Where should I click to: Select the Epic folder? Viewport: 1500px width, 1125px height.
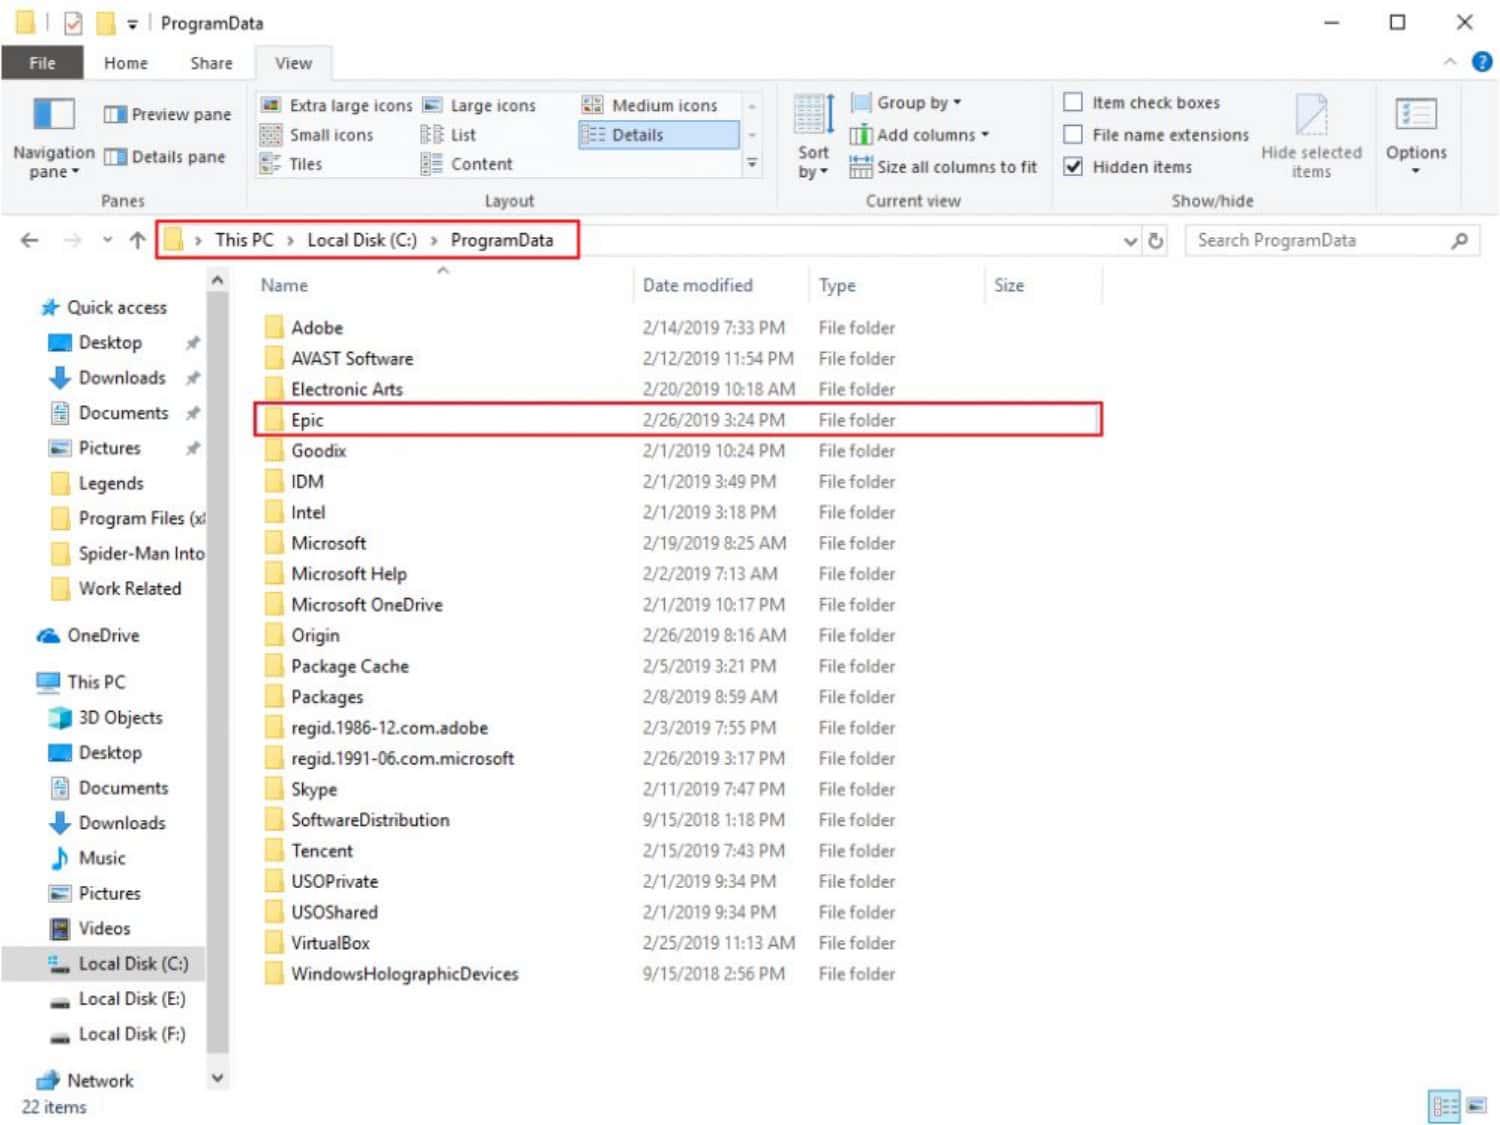click(x=678, y=420)
